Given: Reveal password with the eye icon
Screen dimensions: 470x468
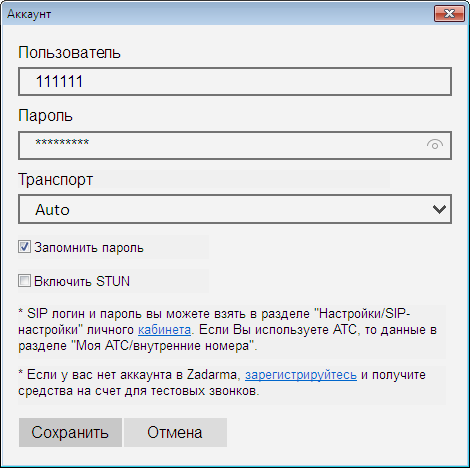Looking at the screenshot, I should [x=435, y=145].
